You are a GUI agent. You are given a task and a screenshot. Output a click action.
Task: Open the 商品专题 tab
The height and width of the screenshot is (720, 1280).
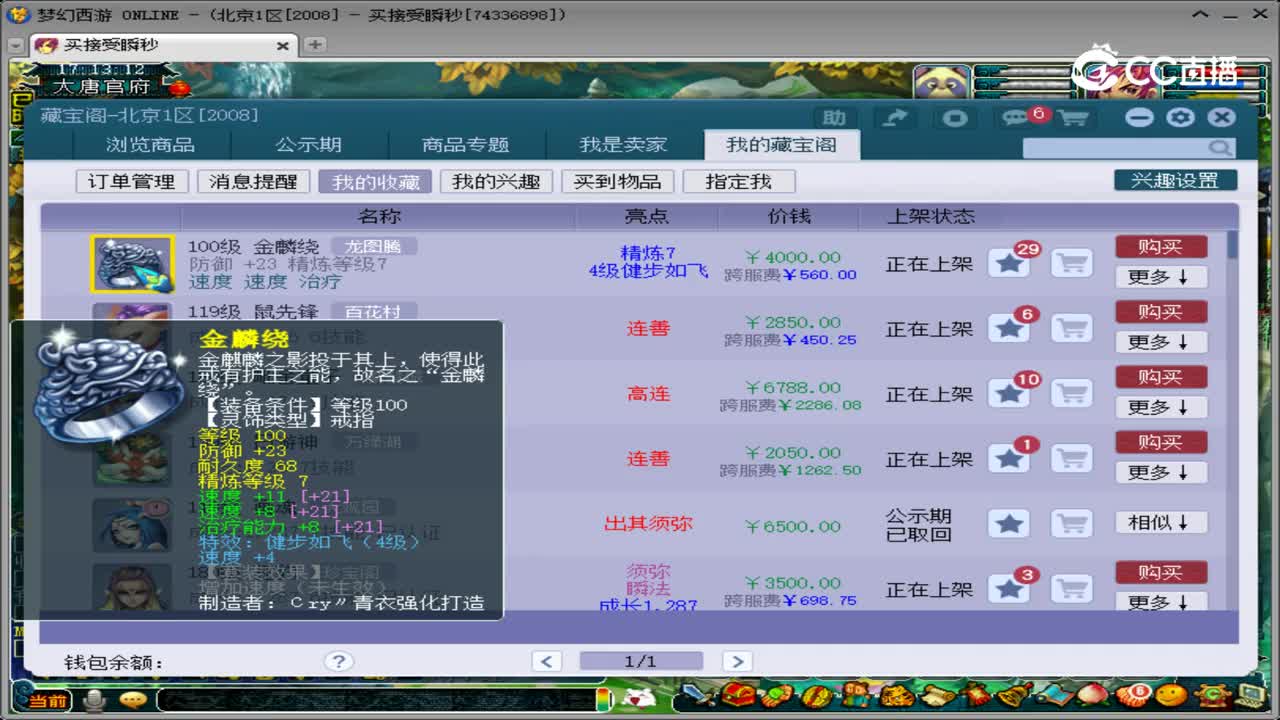click(465, 145)
